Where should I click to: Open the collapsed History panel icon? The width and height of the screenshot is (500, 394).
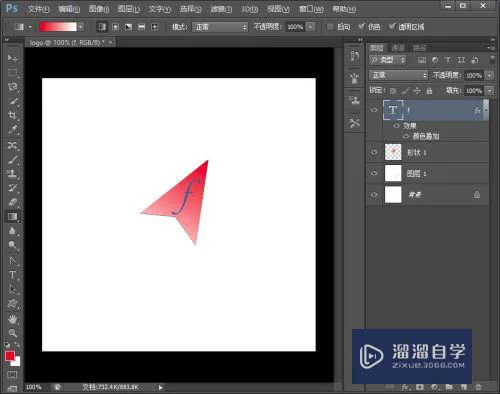(355, 56)
